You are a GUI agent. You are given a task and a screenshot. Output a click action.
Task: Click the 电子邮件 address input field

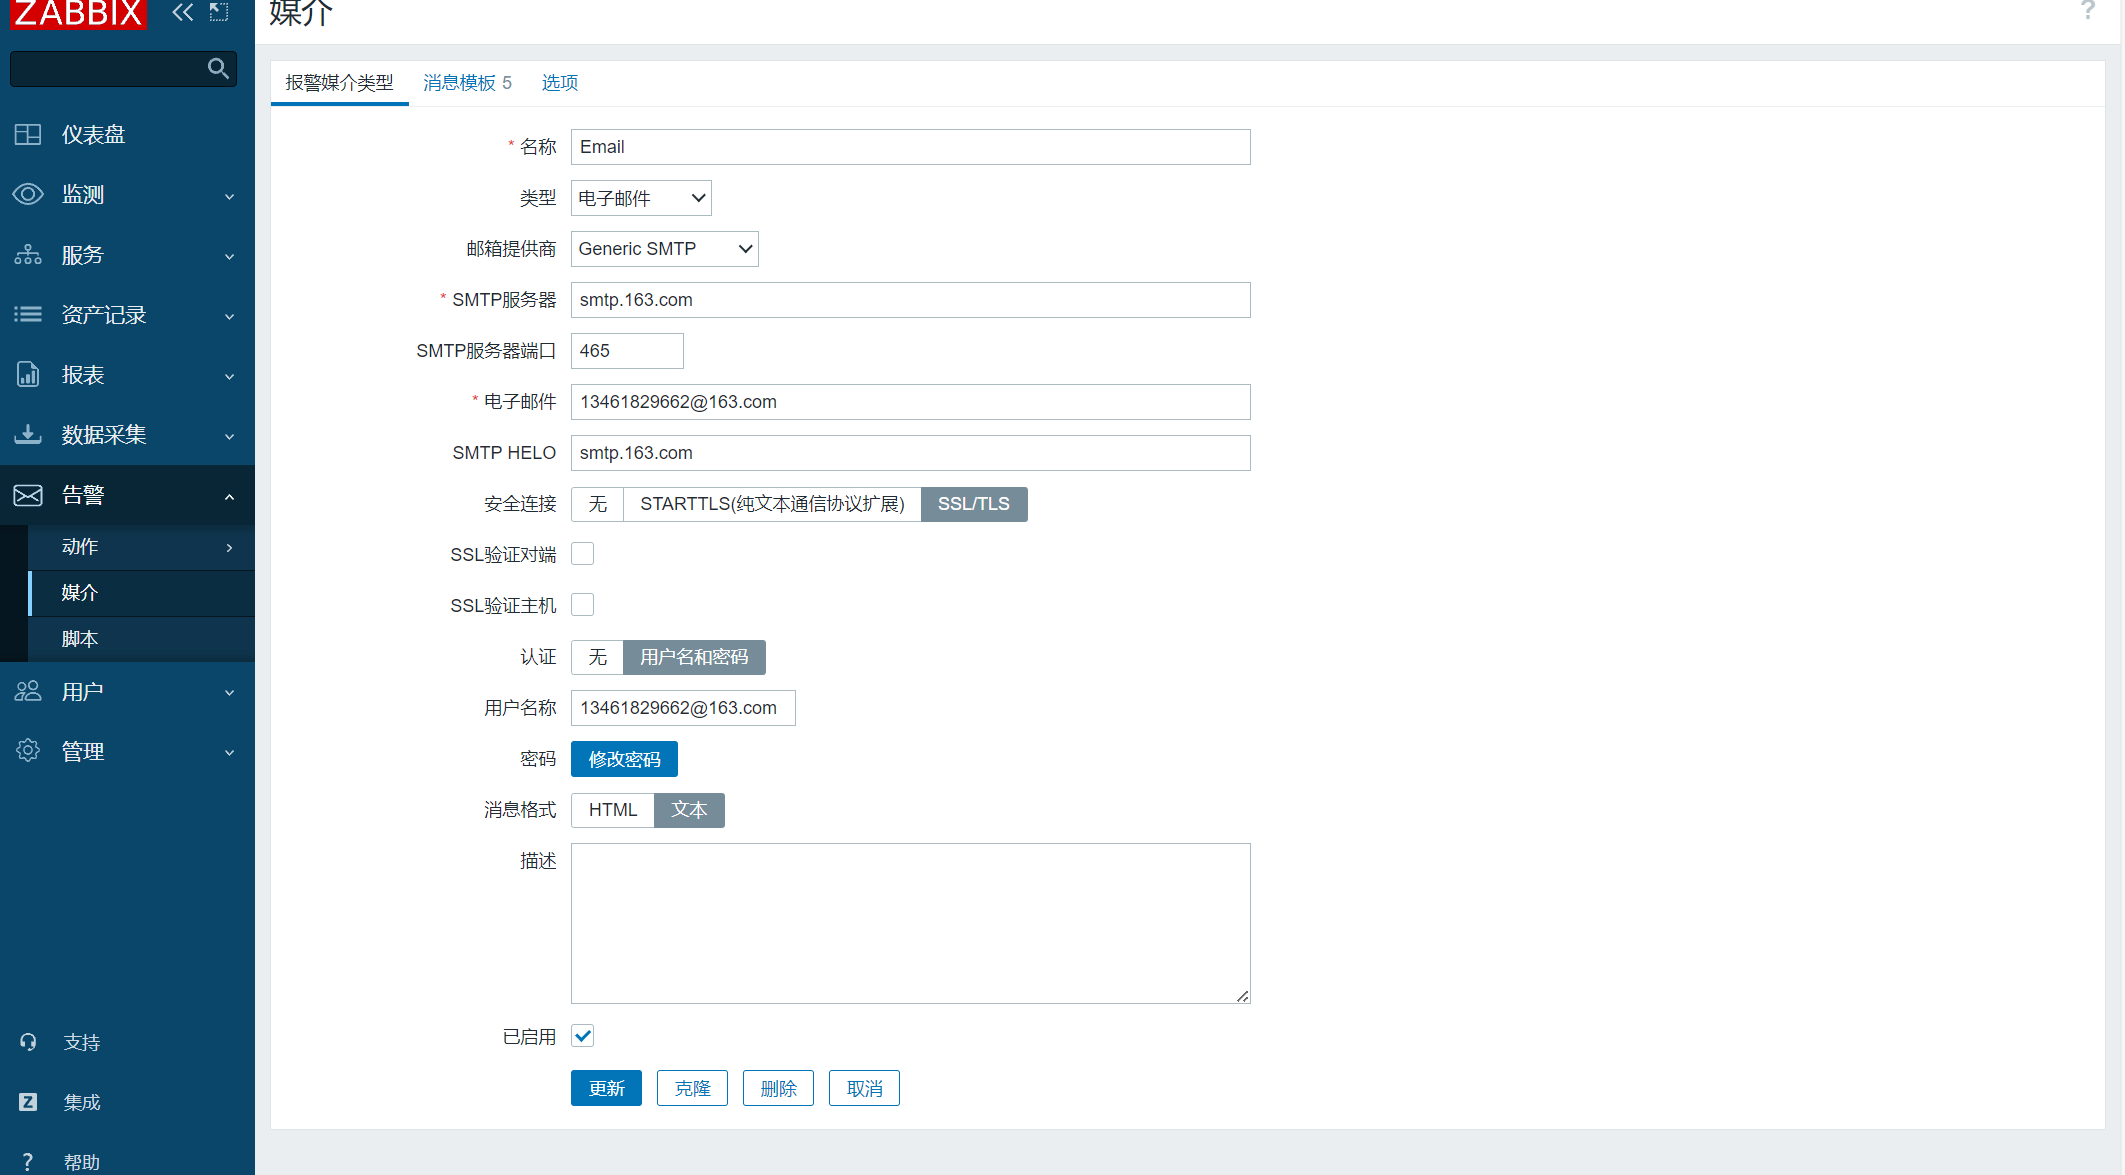[x=910, y=402]
